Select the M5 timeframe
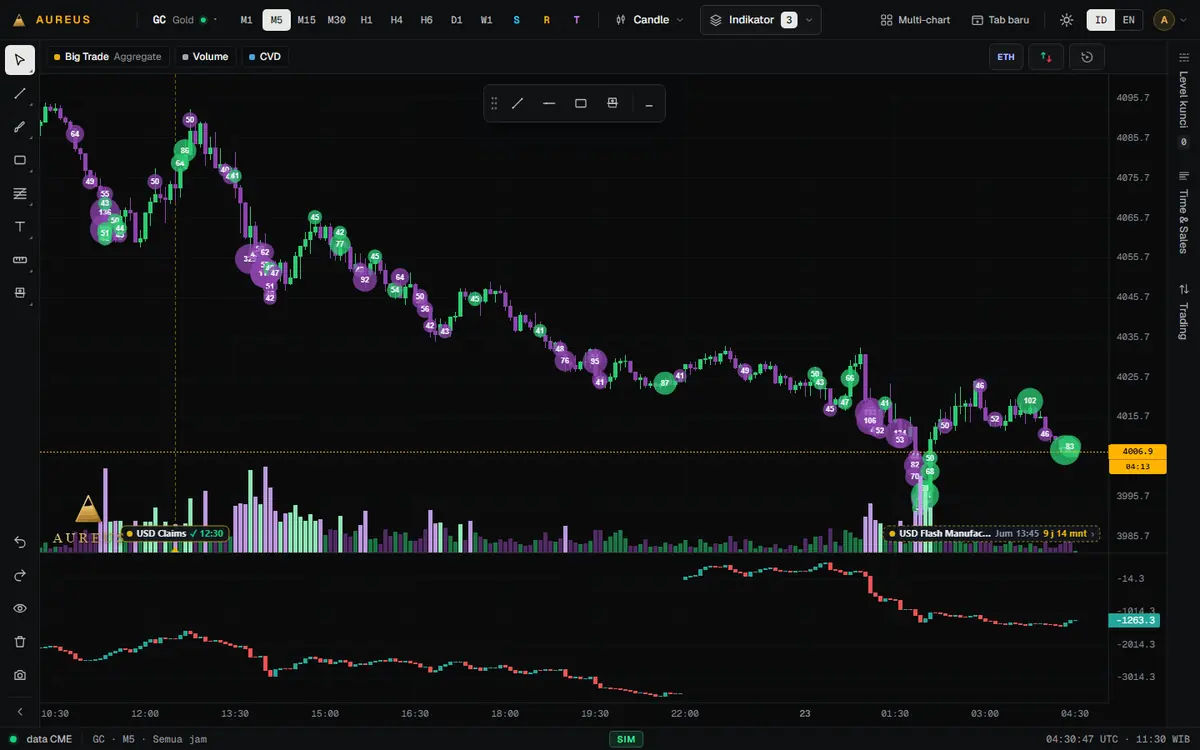 pos(276,20)
